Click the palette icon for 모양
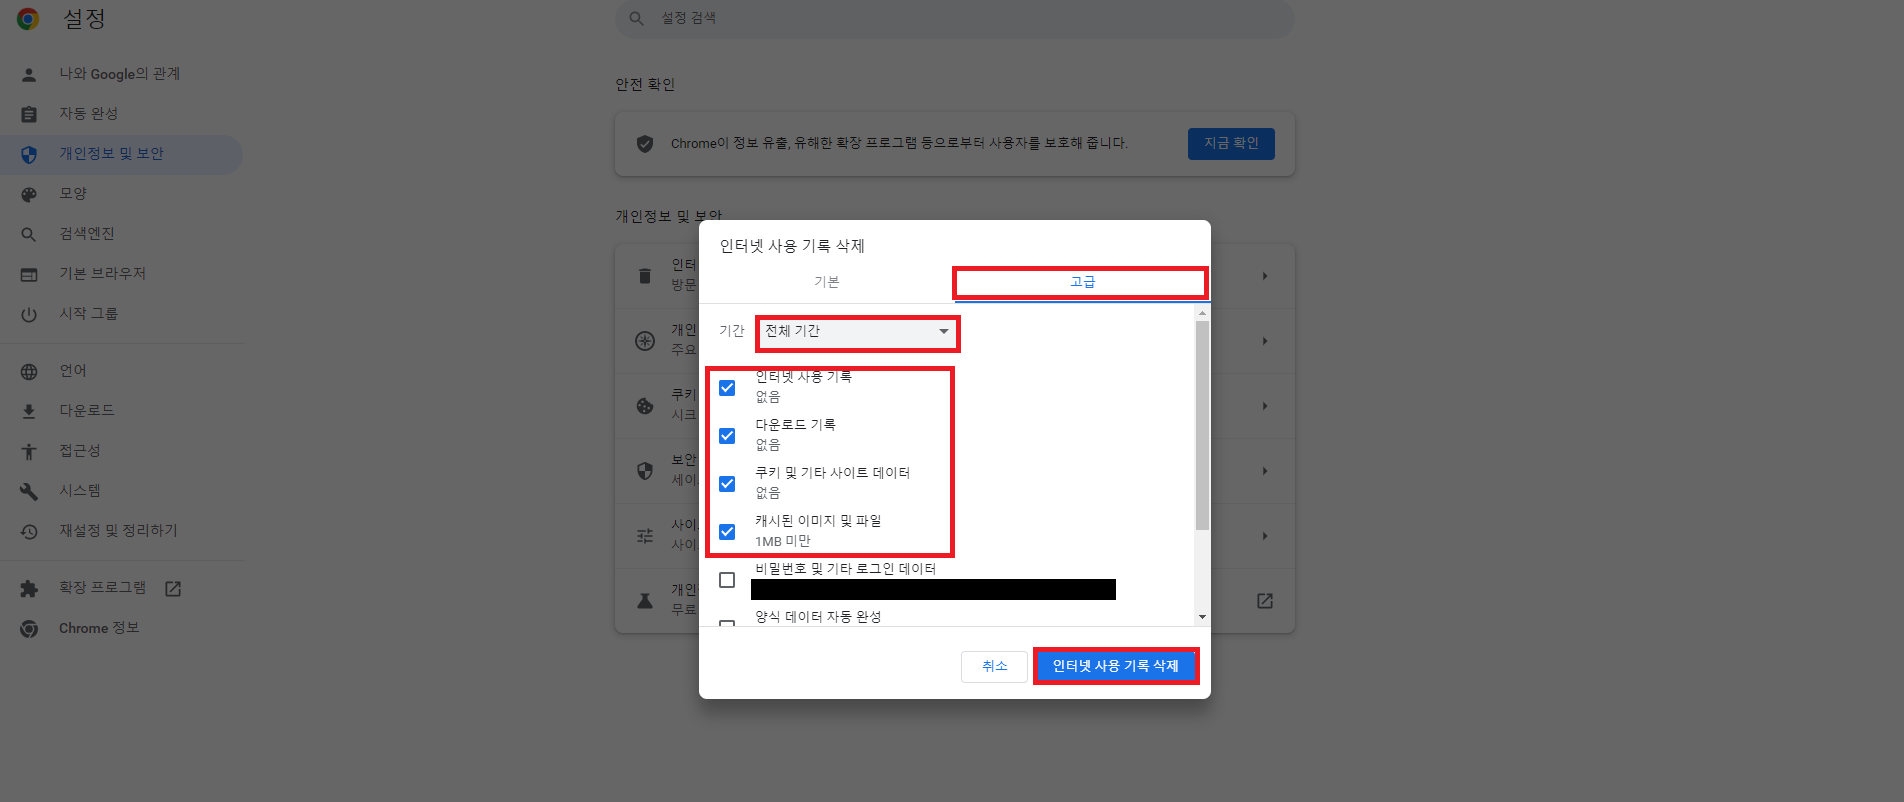Viewport: 1904px width, 802px height. click(29, 194)
